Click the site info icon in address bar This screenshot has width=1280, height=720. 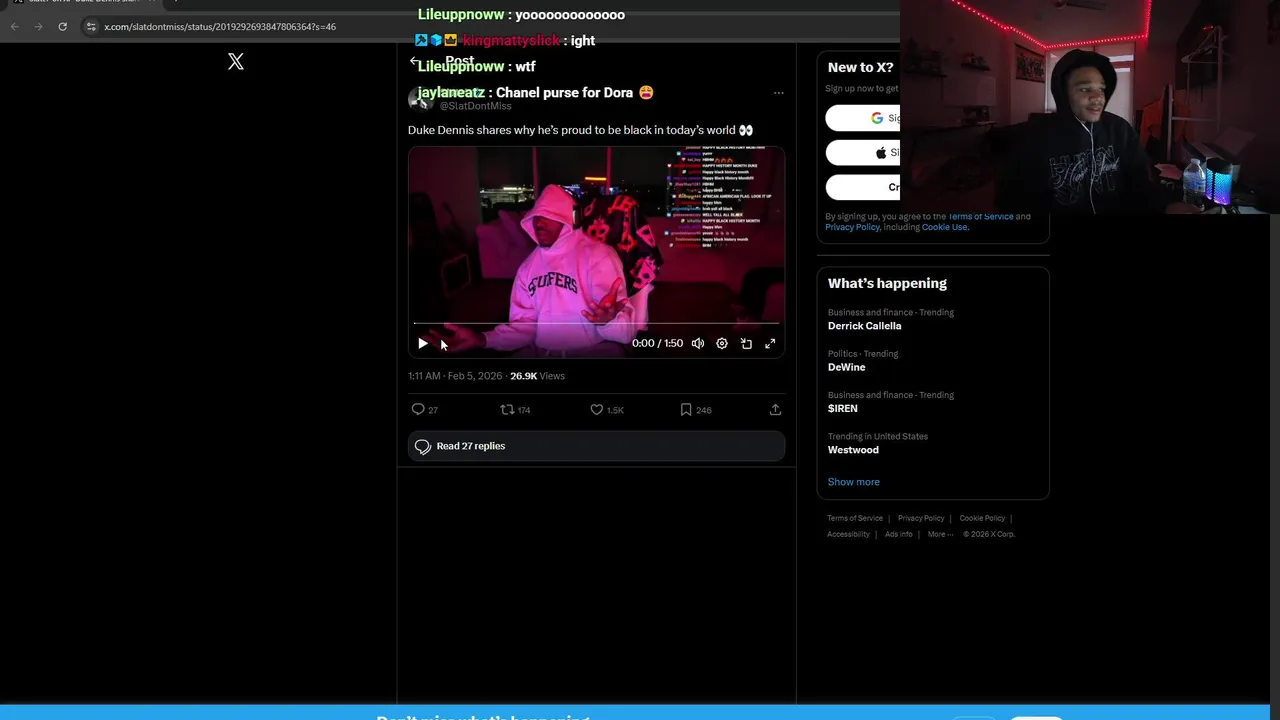[x=91, y=27]
